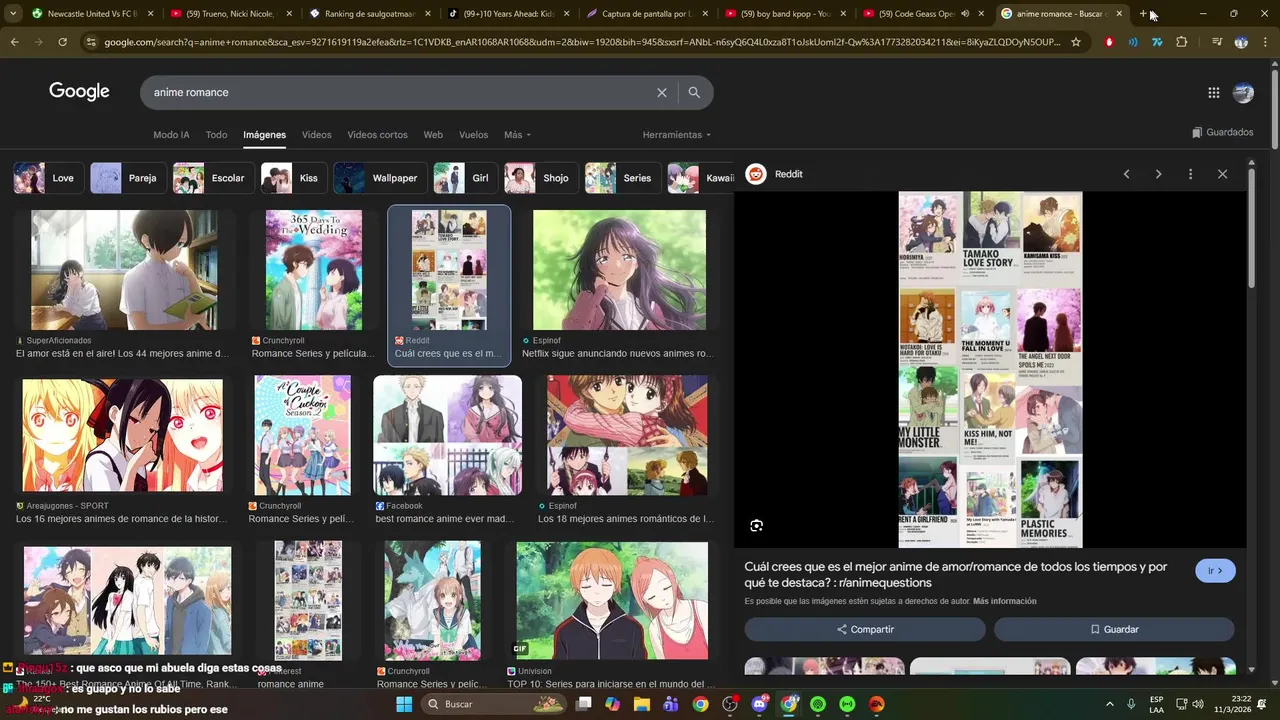Search image with Google Lens icon
Screen dimensions: 1280x720
pos(756,525)
